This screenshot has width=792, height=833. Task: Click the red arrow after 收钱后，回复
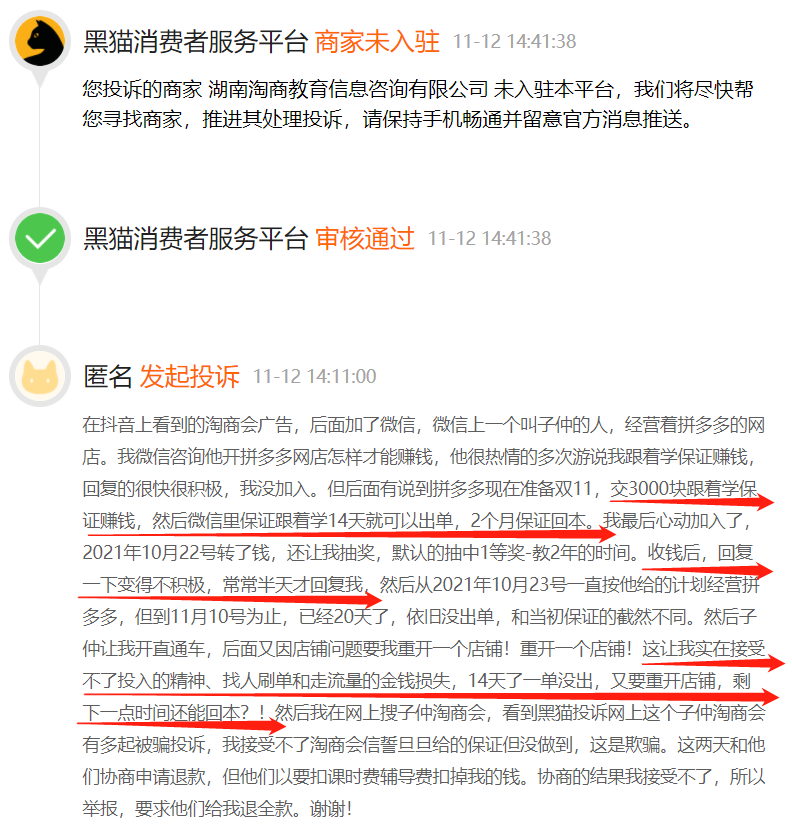click(x=709, y=571)
